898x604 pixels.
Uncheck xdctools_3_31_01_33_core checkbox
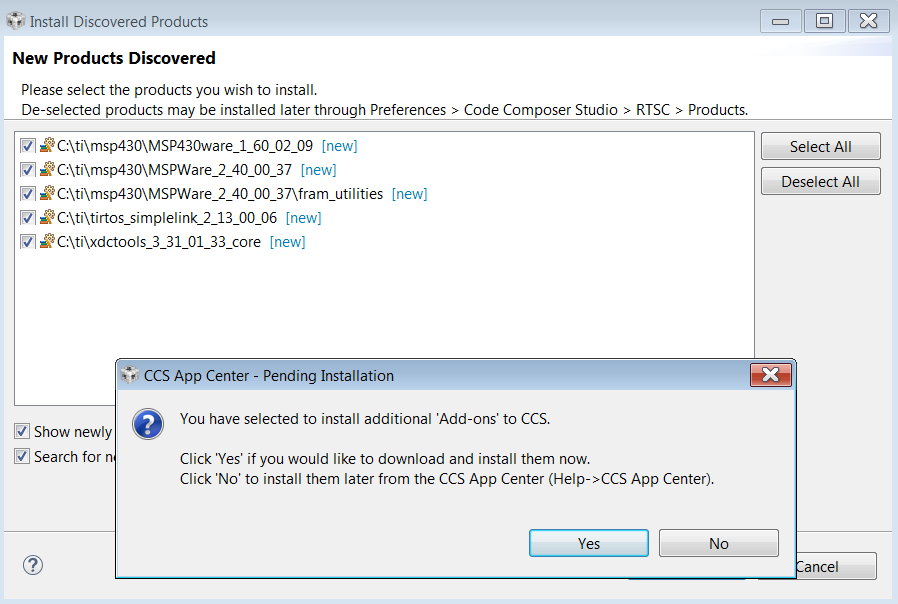coord(27,242)
